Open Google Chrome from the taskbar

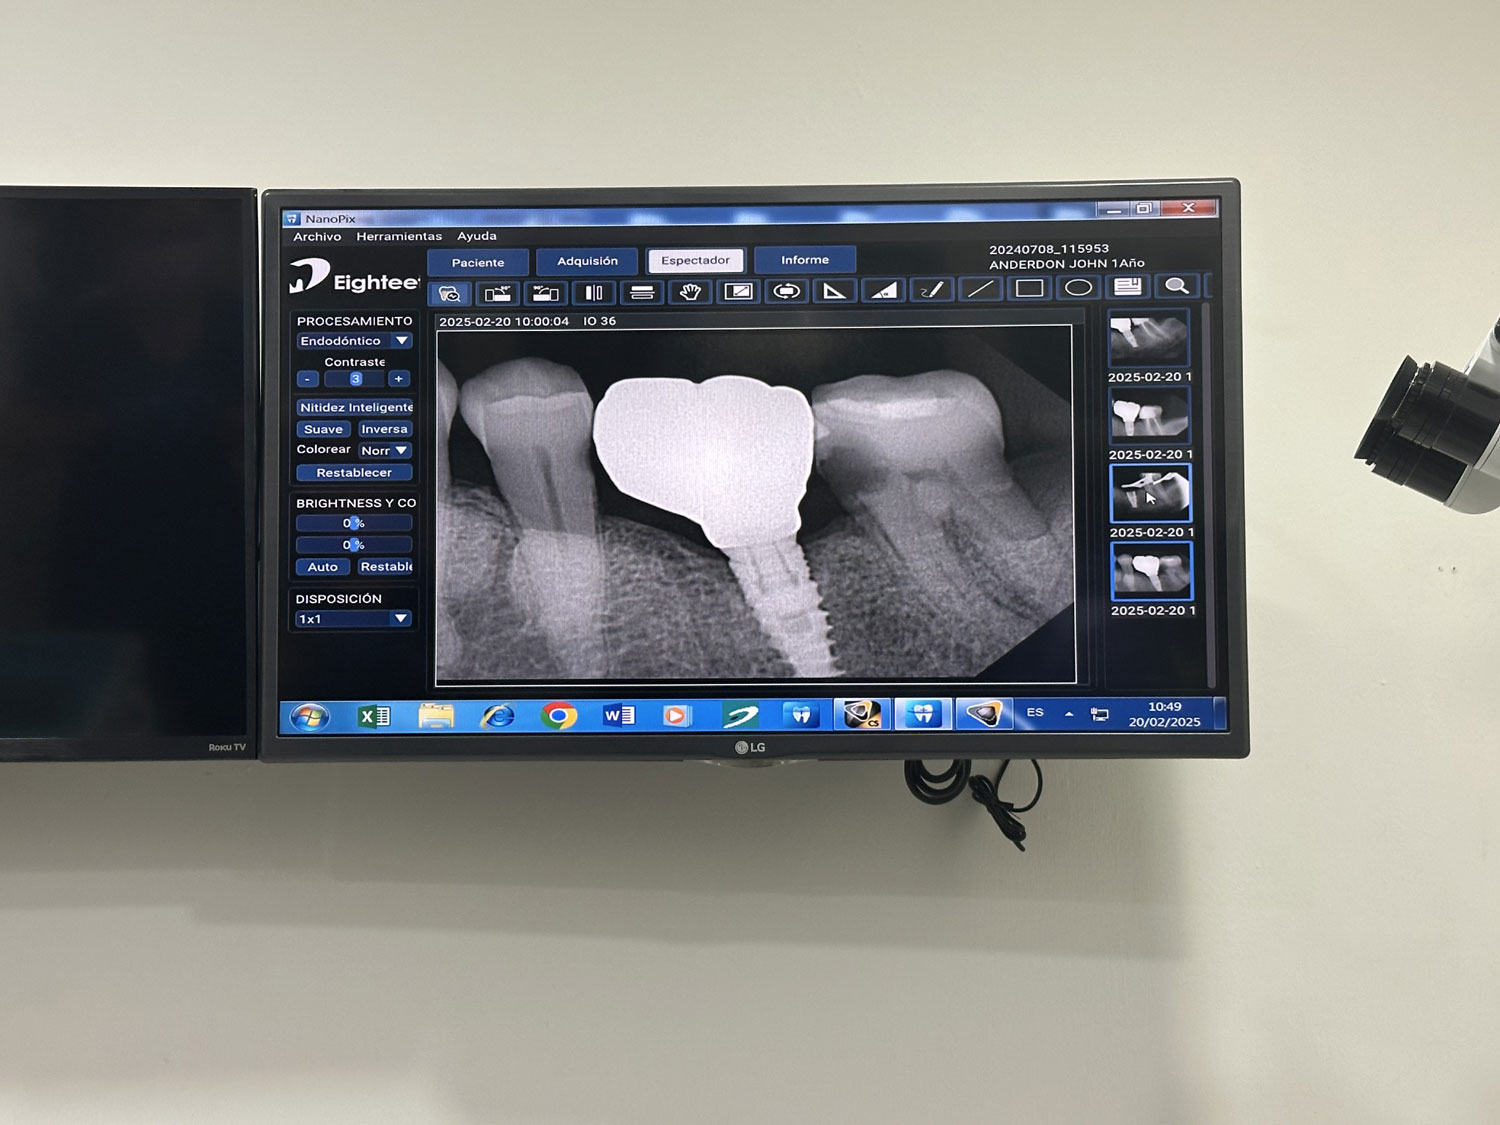559,716
